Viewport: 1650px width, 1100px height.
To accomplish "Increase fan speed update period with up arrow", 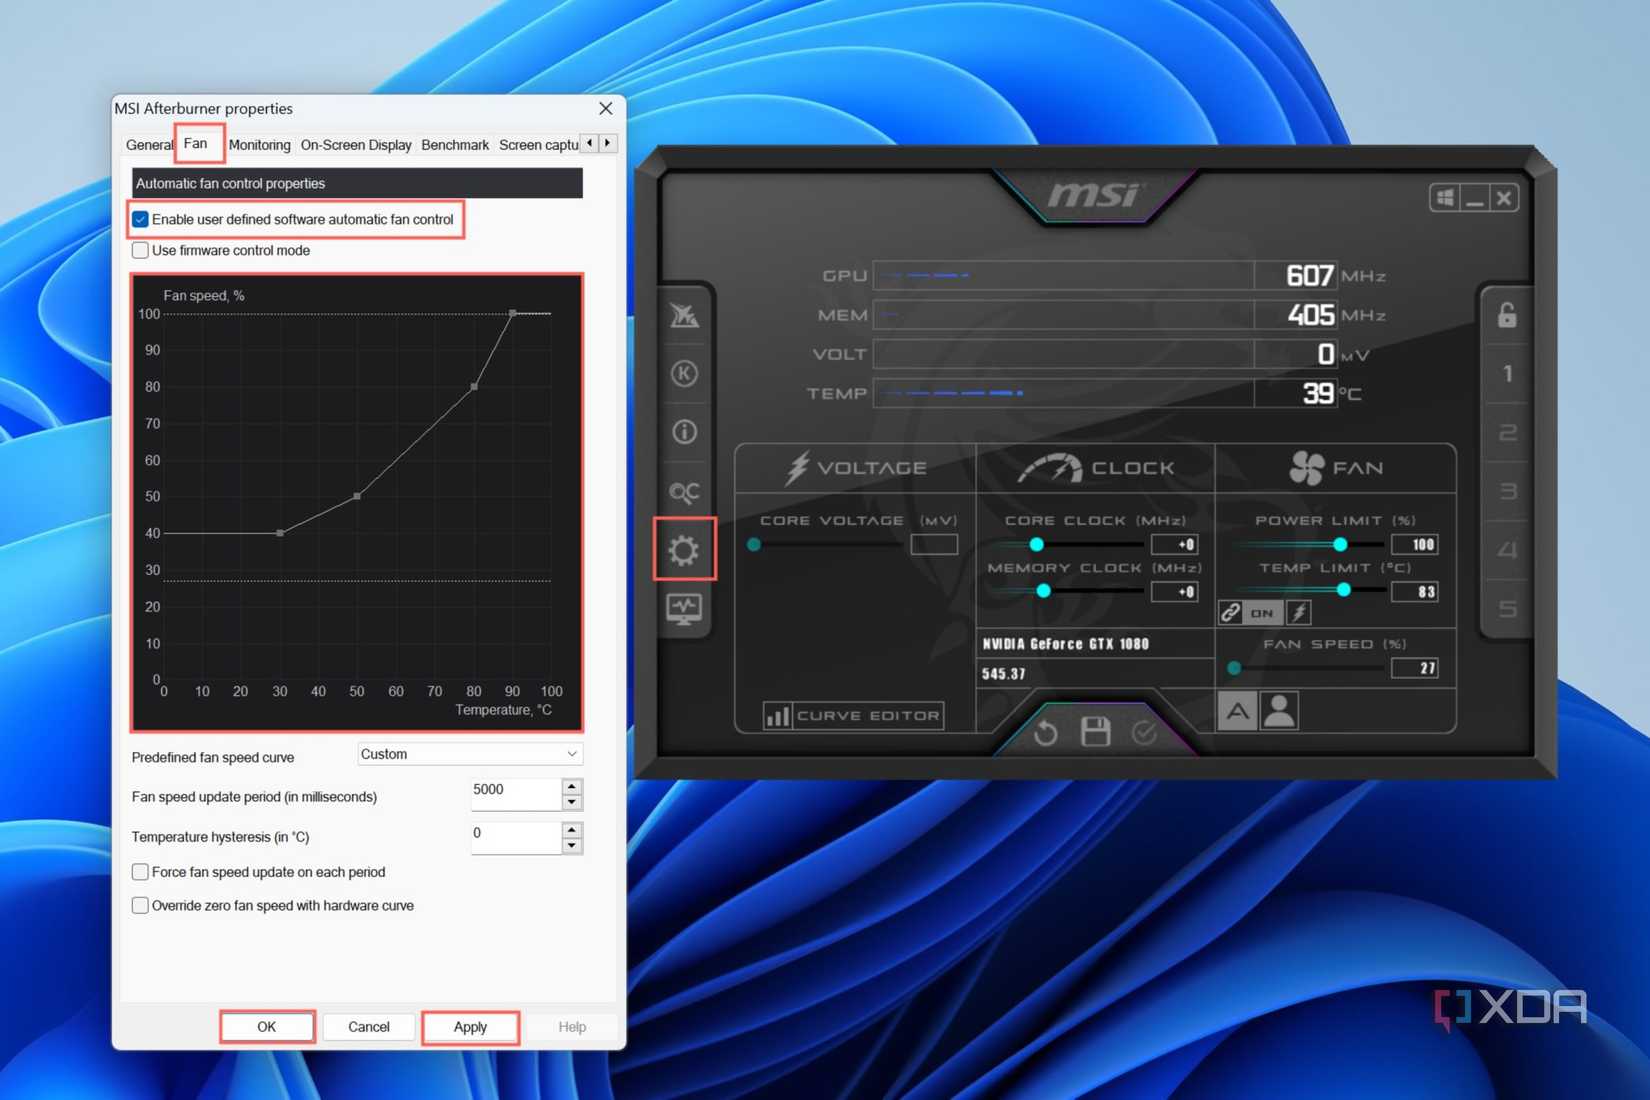I will click(570, 787).
